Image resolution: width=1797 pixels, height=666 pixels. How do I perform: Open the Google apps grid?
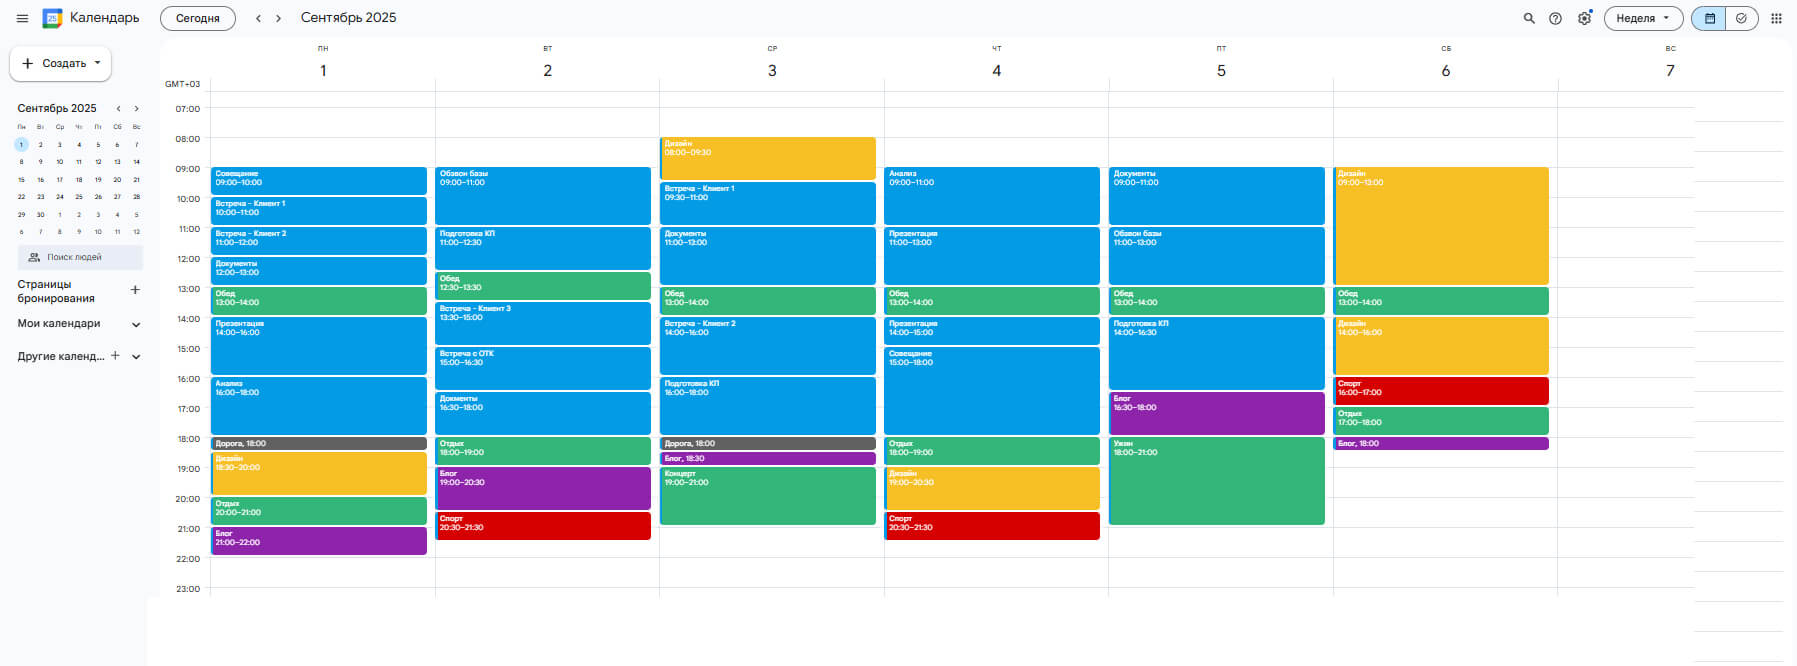click(1776, 18)
